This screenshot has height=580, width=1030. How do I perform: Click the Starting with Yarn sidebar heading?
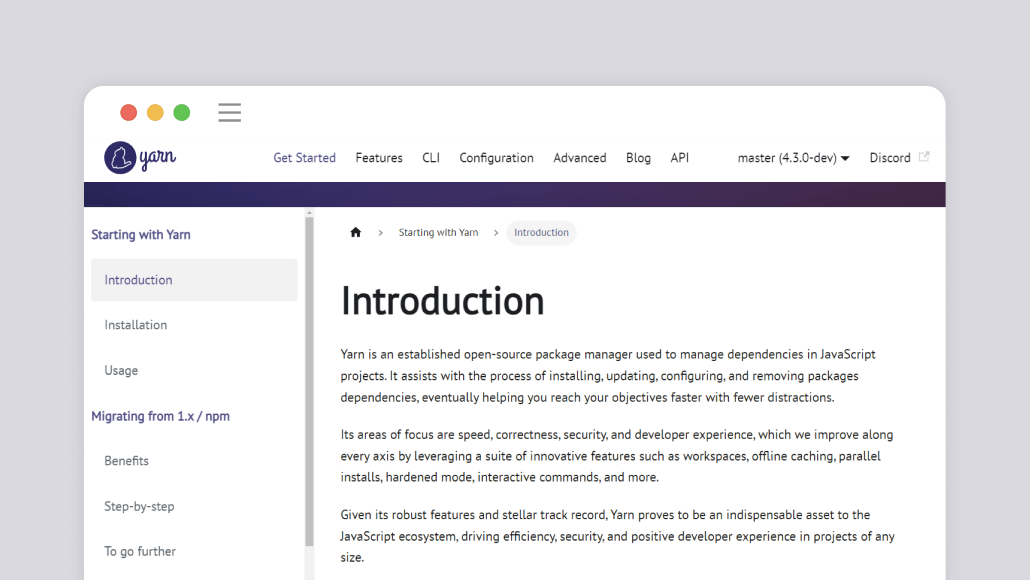141,234
